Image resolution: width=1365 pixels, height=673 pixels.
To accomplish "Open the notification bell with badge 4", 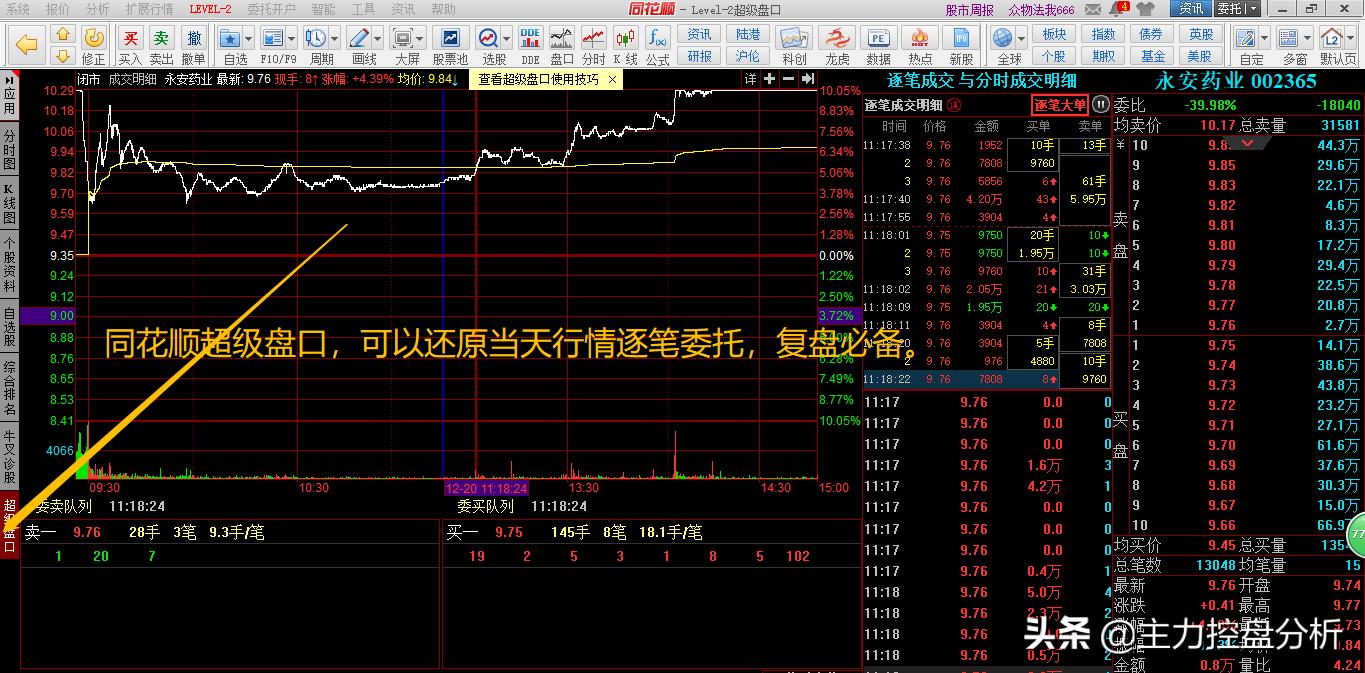I will pos(1118,9).
